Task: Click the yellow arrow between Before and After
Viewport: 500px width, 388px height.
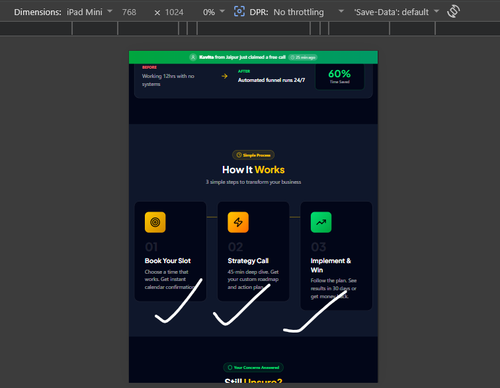Action: click(224, 76)
